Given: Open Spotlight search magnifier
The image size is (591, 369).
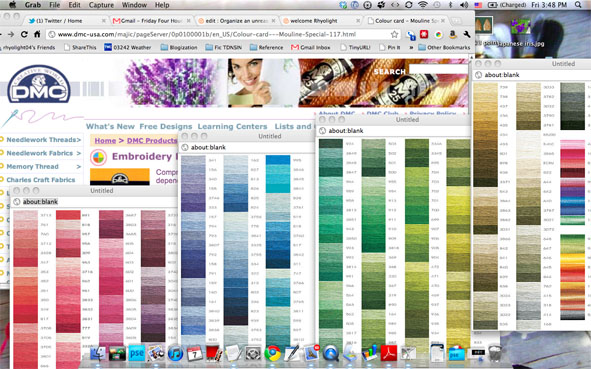Looking at the screenshot, I should coord(578,5).
